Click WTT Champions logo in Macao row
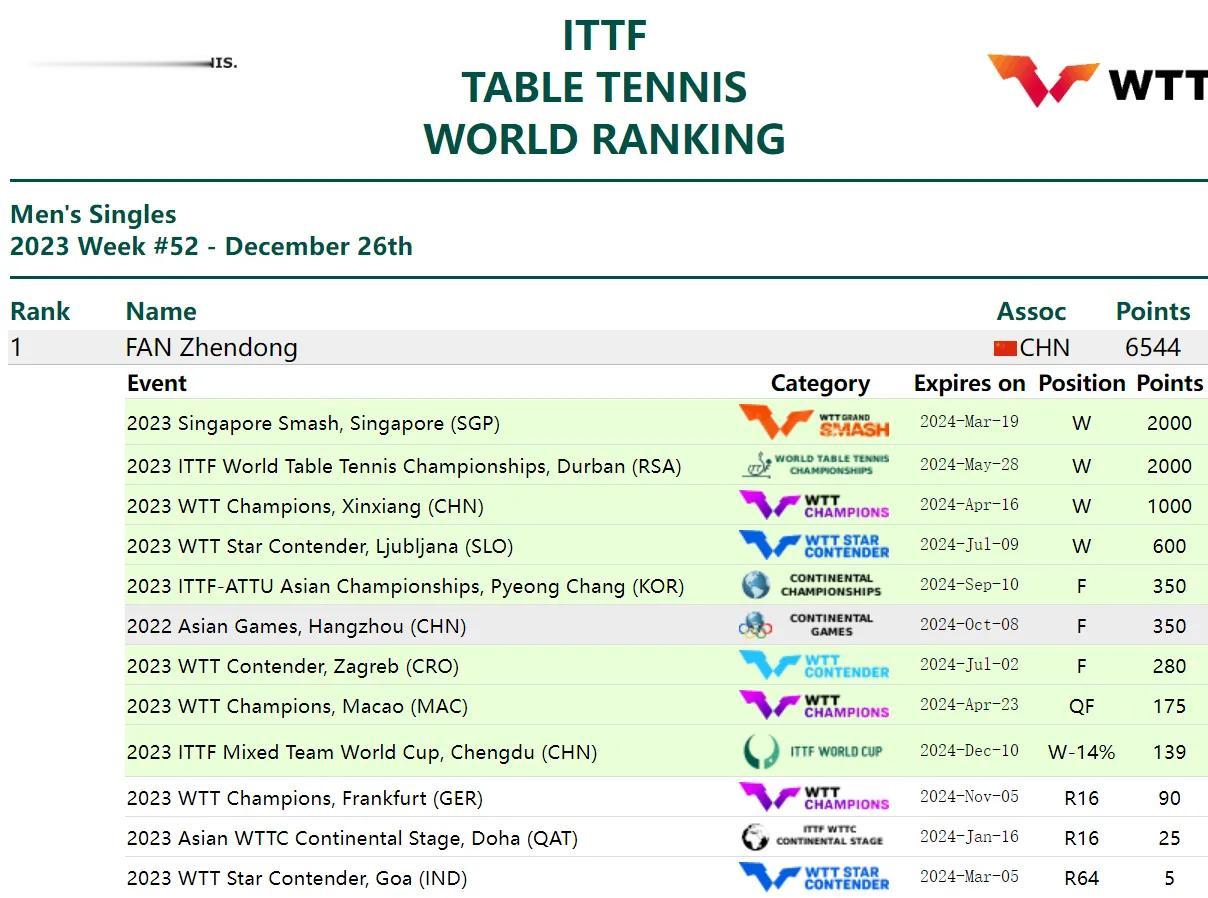Viewport: 1208px width, 898px height. (814, 705)
